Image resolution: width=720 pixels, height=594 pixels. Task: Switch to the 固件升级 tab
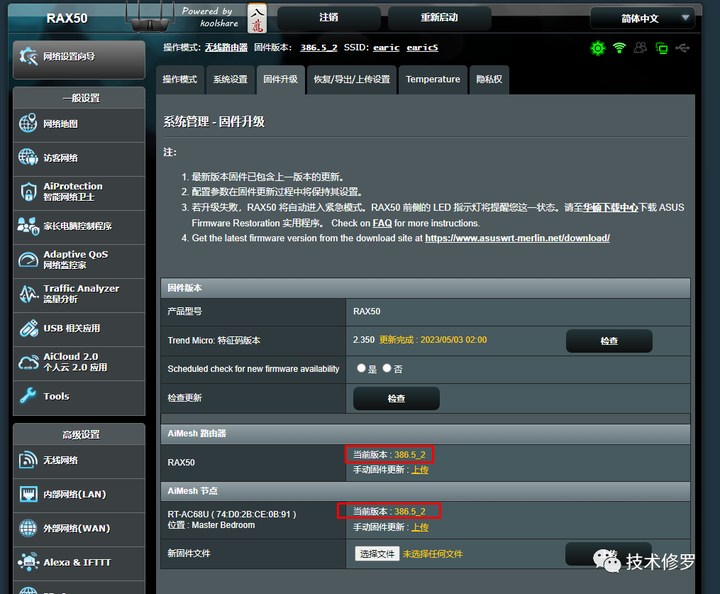[281, 79]
